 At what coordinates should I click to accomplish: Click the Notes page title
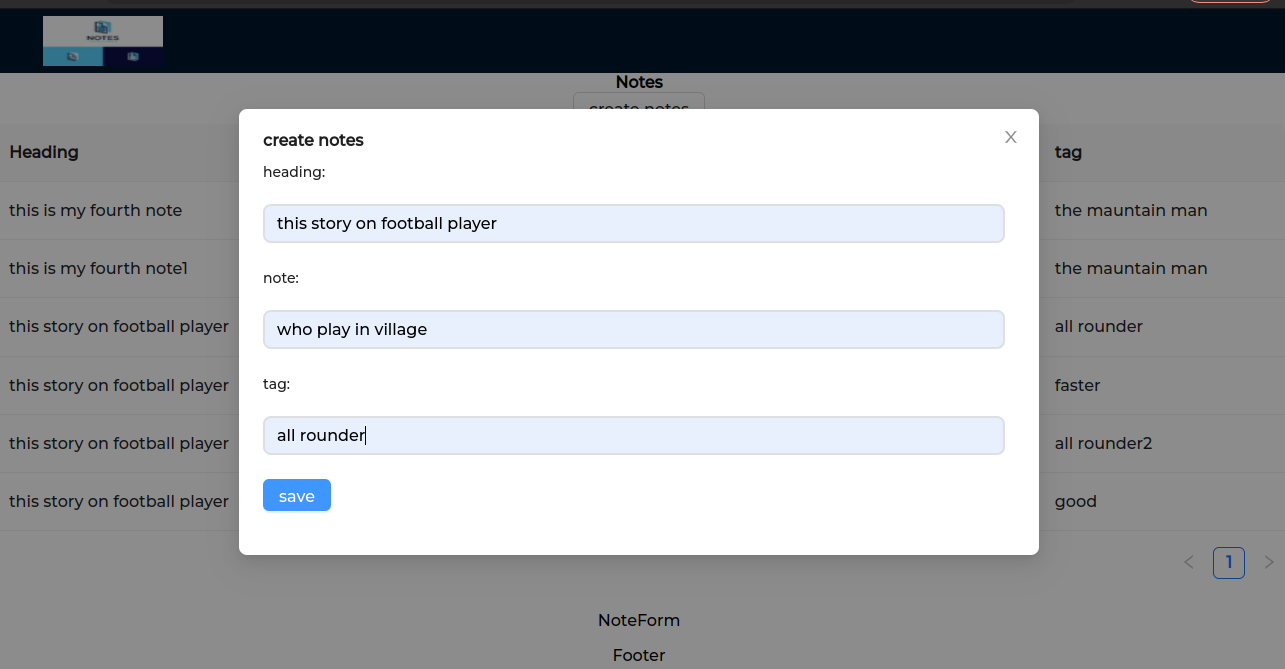tap(638, 82)
